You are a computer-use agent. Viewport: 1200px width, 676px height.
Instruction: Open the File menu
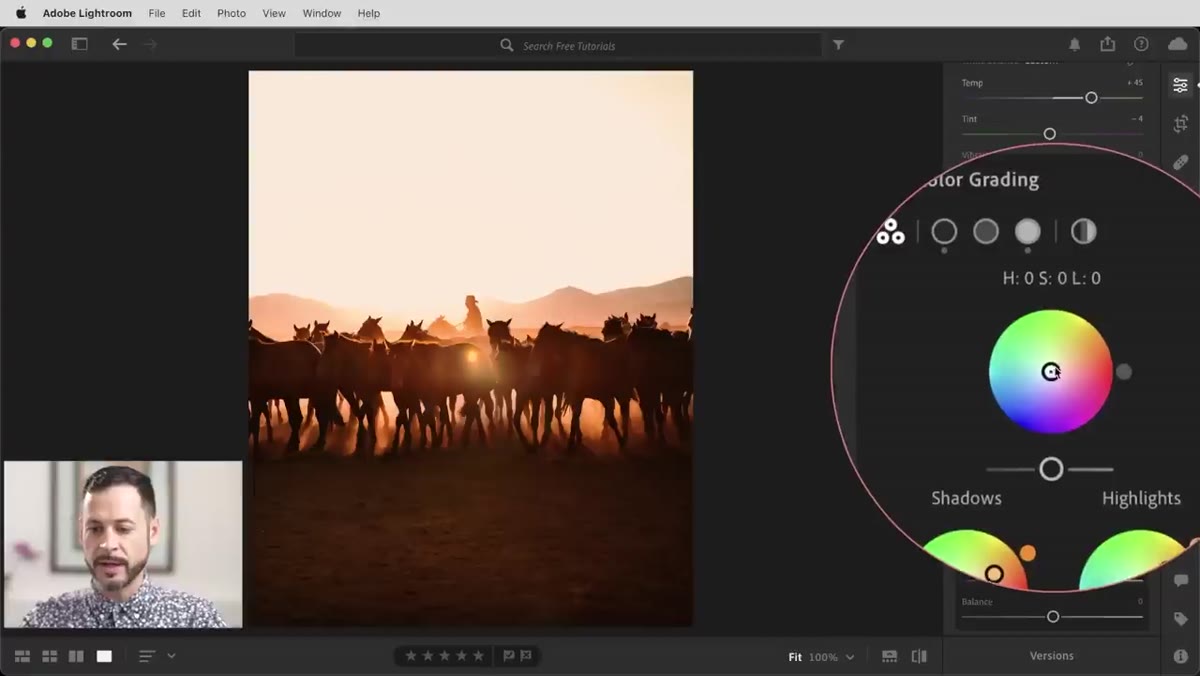coord(157,13)
